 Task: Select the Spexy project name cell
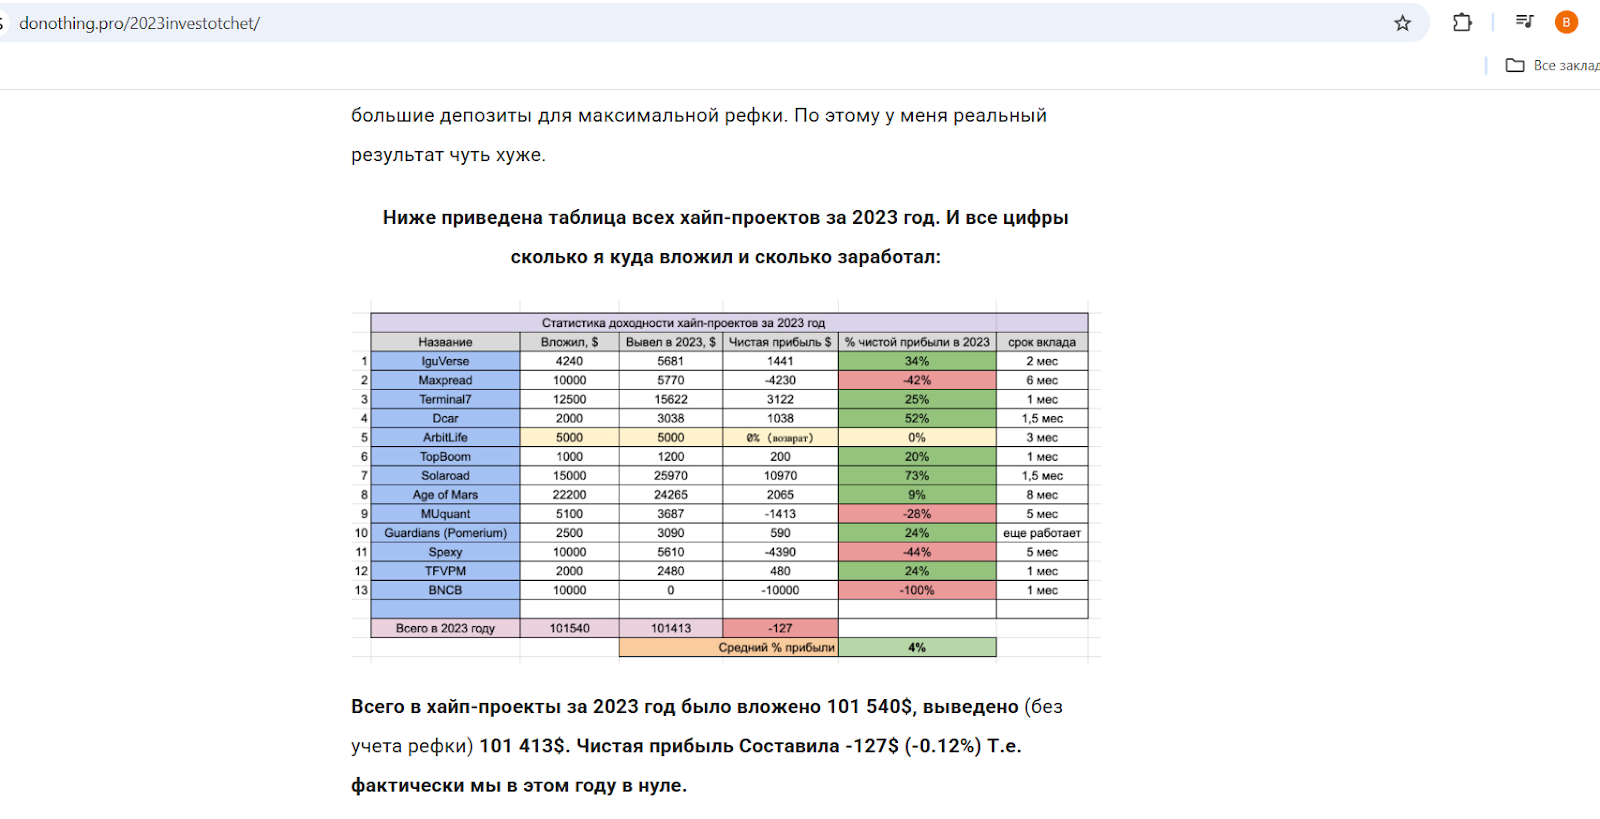tap(445, 552)
